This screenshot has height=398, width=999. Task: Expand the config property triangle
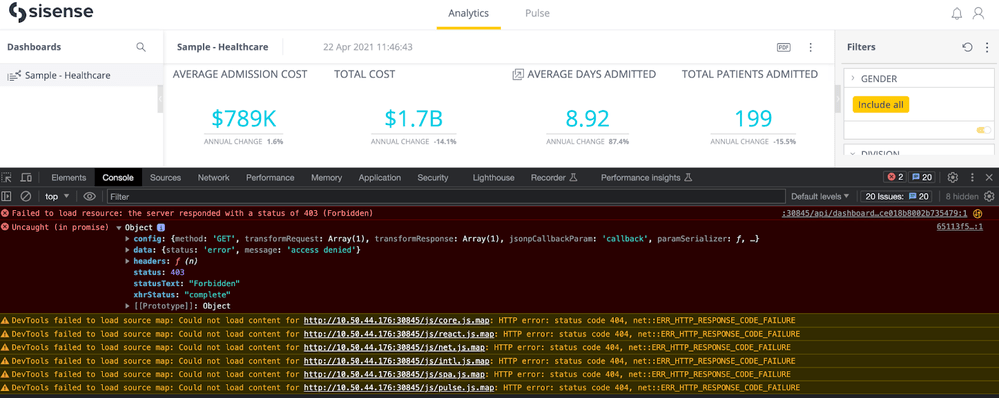coord(128,239)
